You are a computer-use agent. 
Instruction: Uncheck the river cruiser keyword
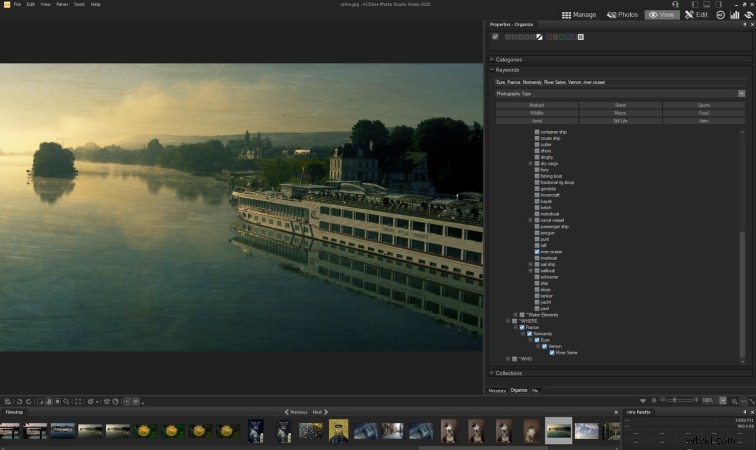(x=537, y=252)
